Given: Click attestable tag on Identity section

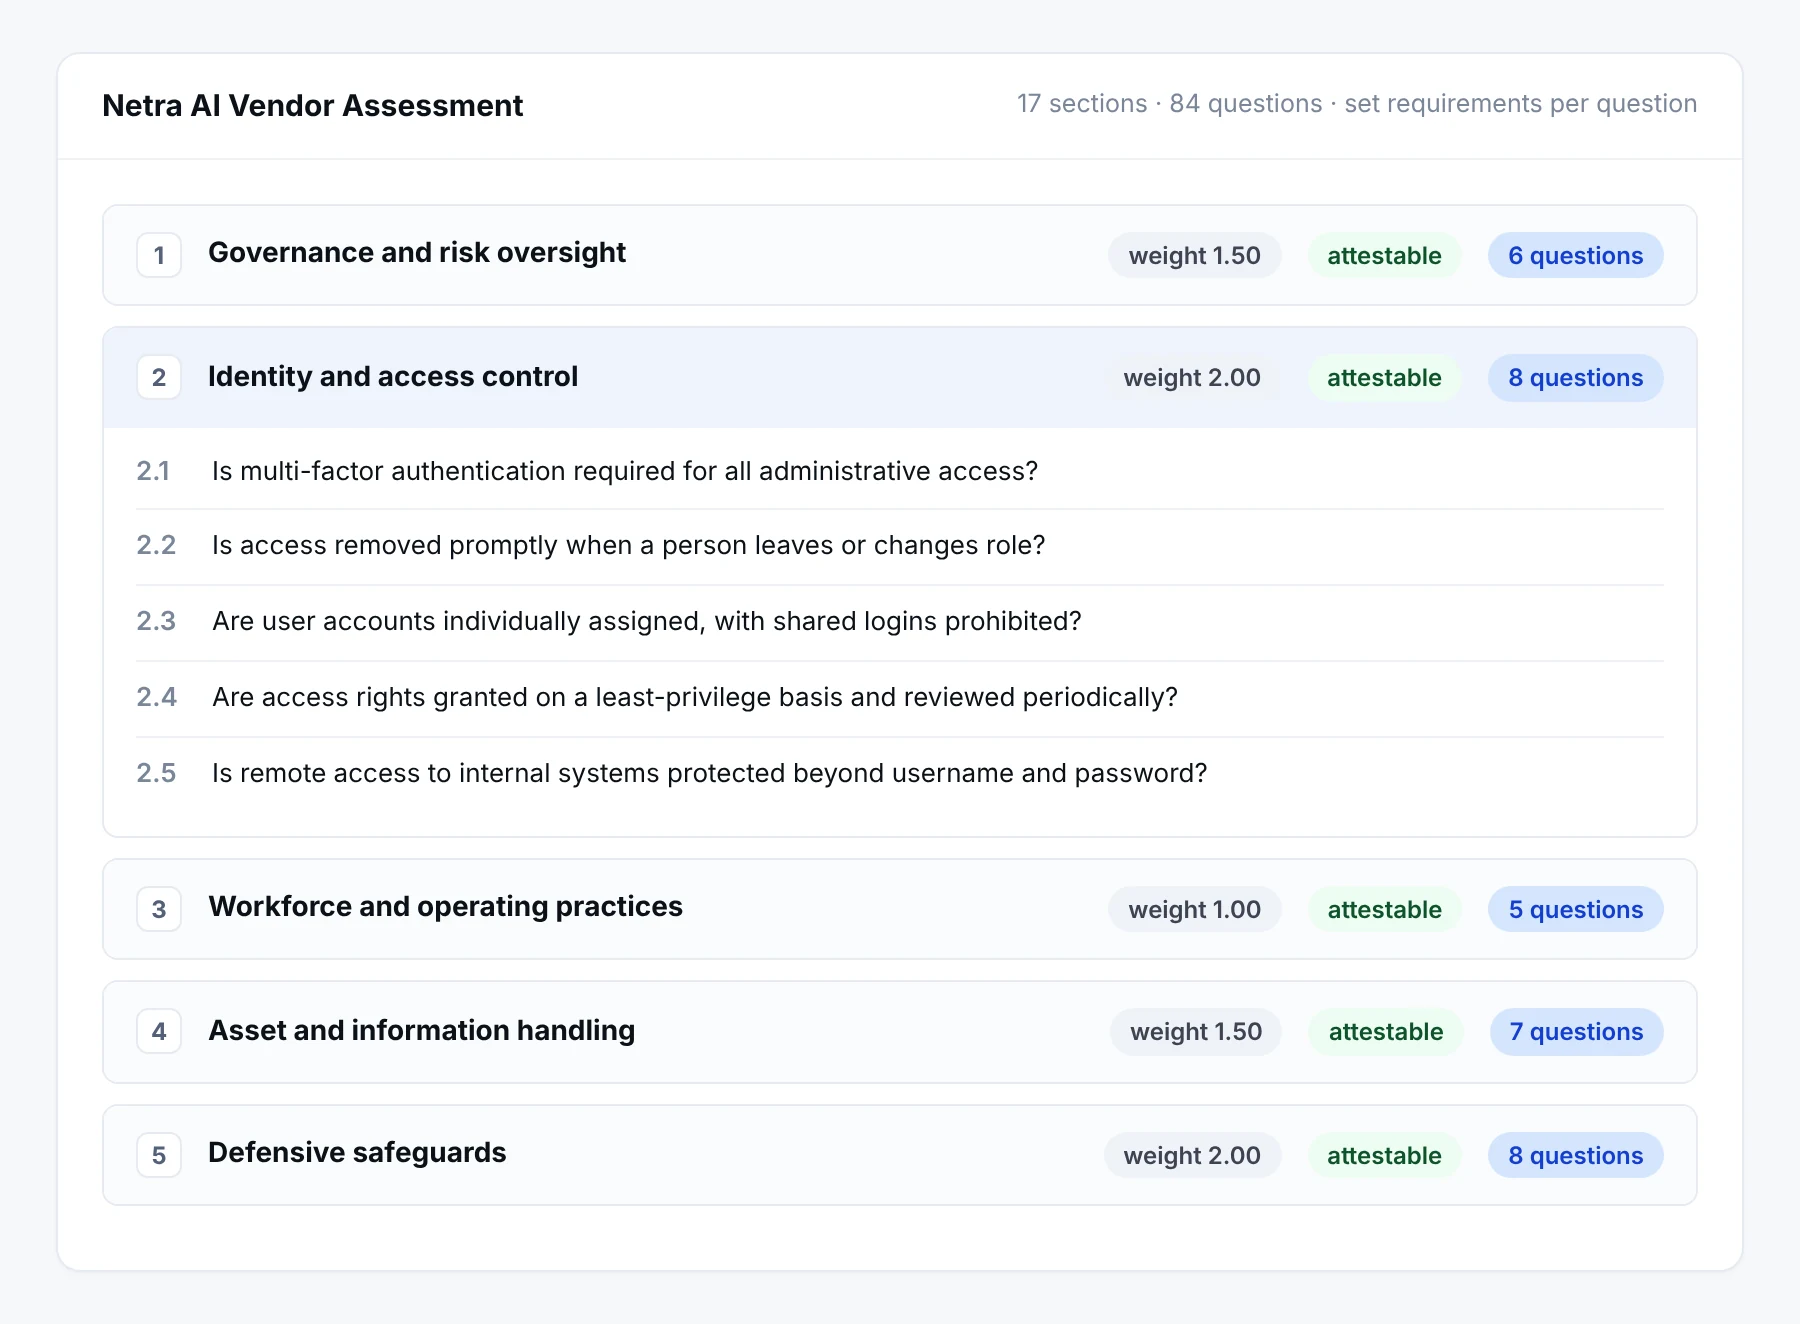Looking at the screenshot, I should [1384, 377].
